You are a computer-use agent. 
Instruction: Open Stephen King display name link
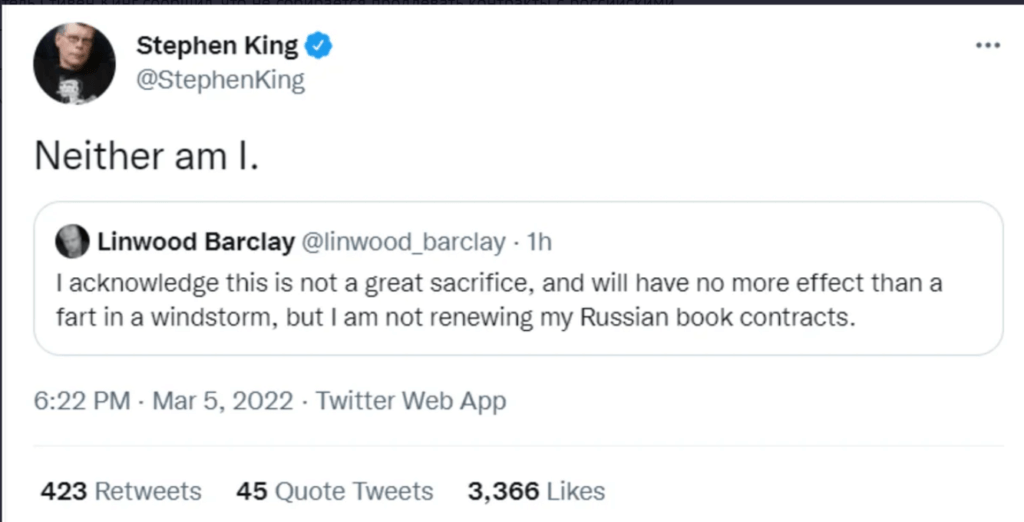pos(216,45)
